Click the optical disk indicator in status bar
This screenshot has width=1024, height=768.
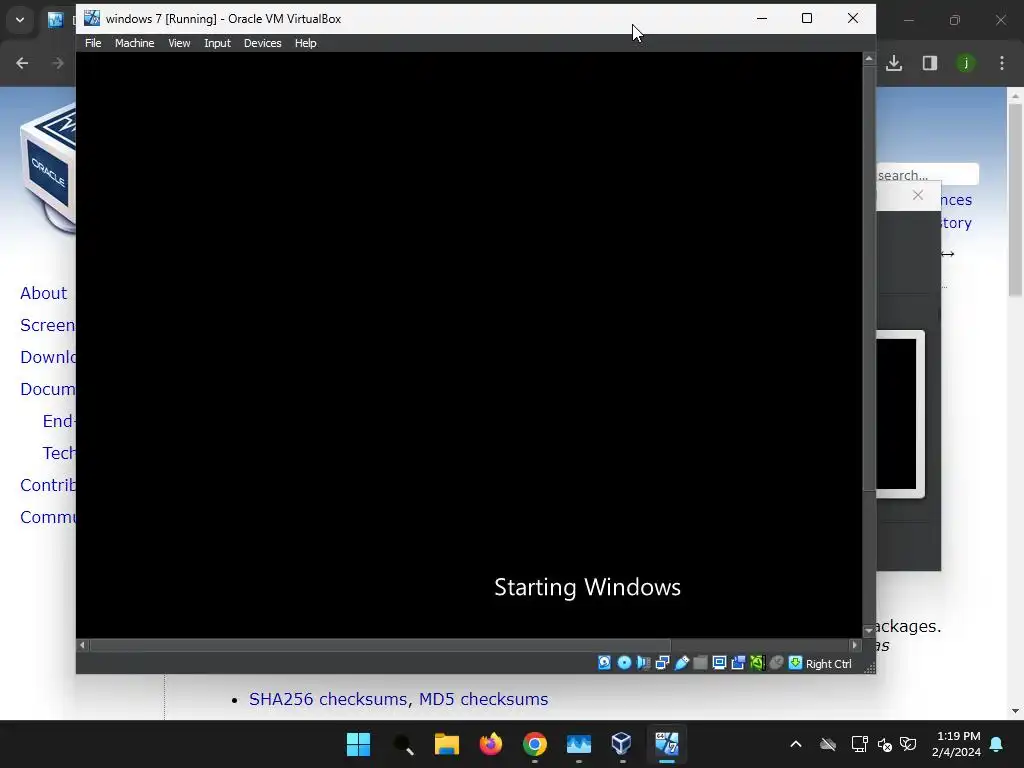624,663
